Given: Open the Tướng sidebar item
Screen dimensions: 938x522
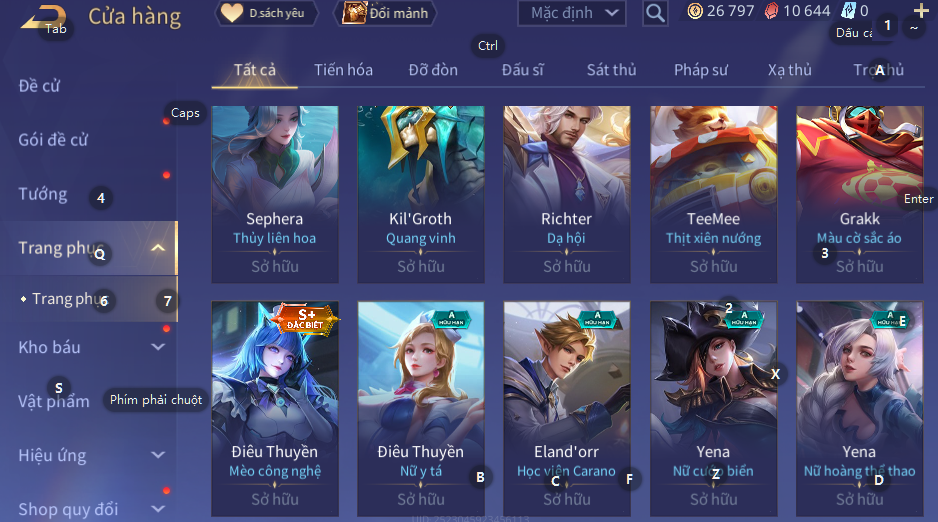Looking at the screenshot, I should point(42,194).
